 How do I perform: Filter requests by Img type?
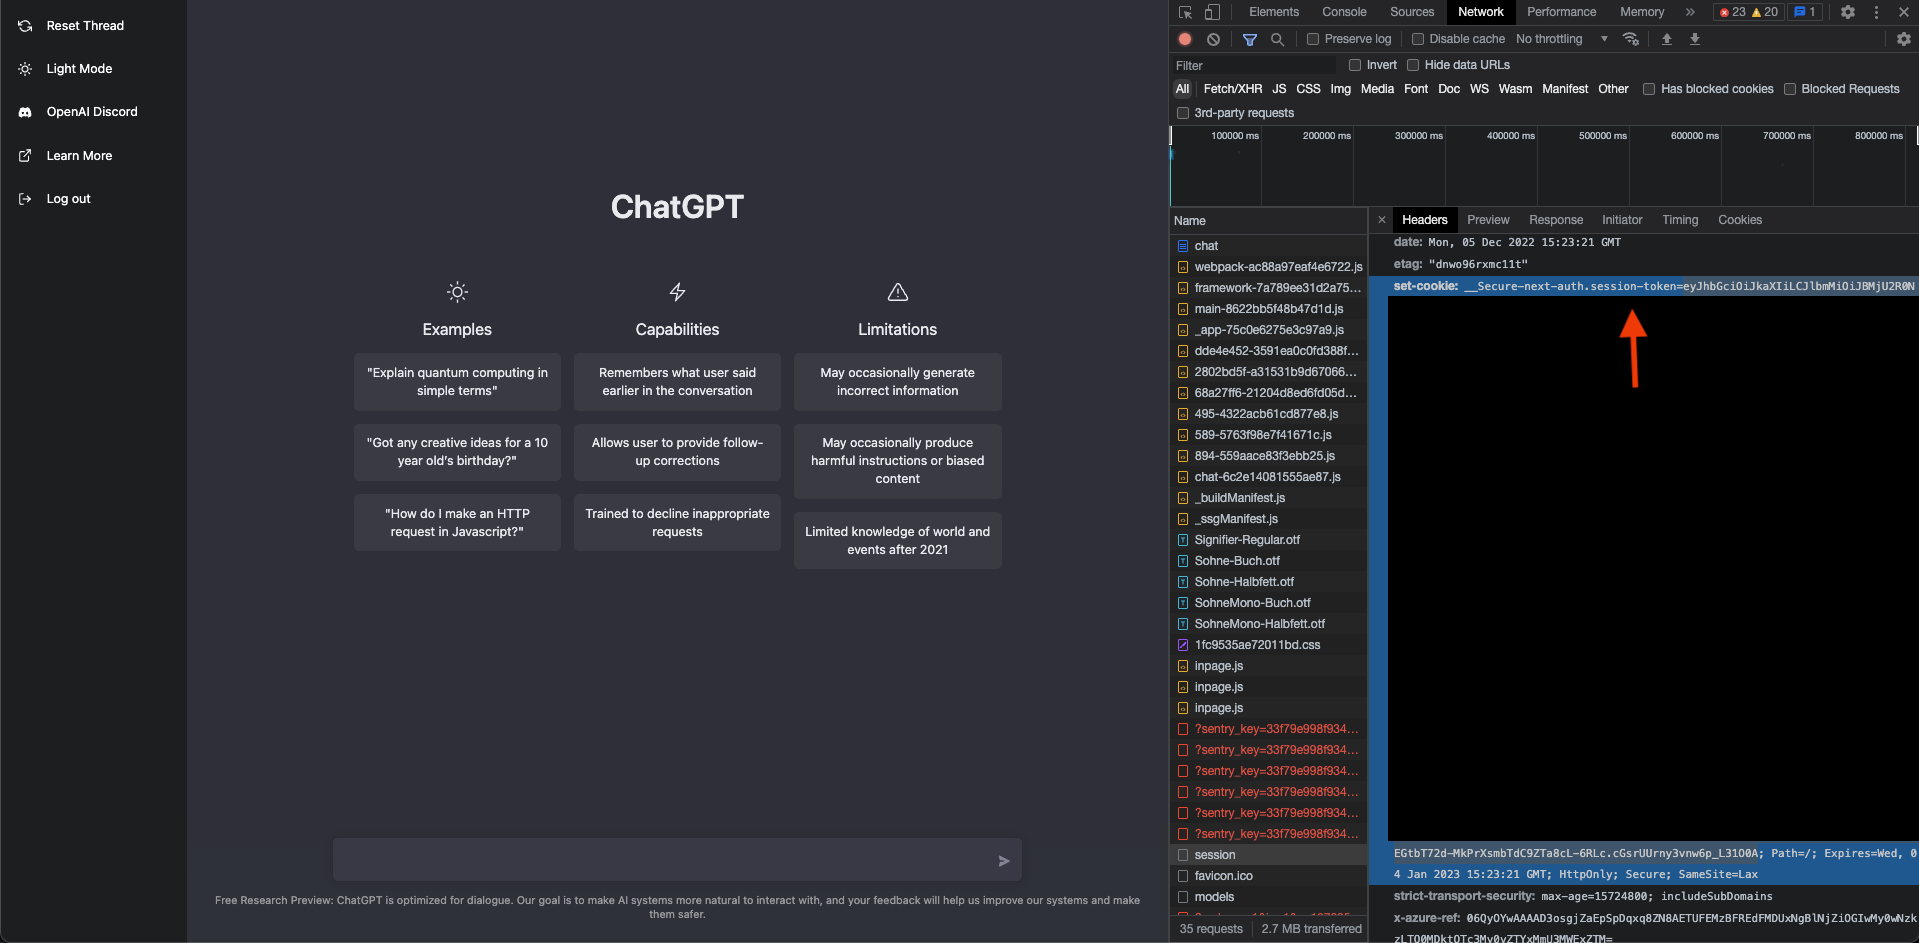pyautogui.click(x=1340, y=89)
